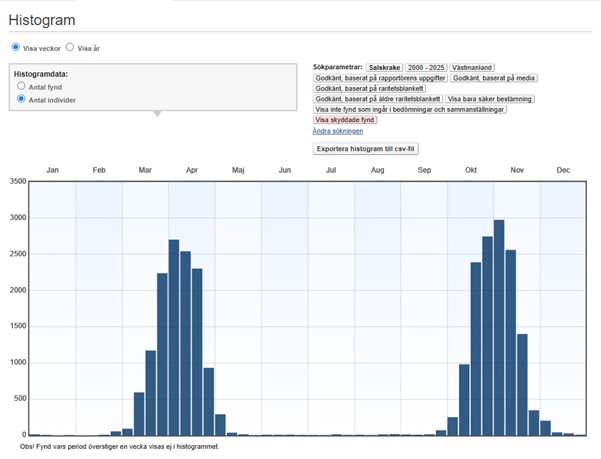Image resolution: width=601 pixels, height=459 pixels.
Task: Click 'Godkänt, baserat på rapportörens uppgifter' tag
Action: coord(380,78)
